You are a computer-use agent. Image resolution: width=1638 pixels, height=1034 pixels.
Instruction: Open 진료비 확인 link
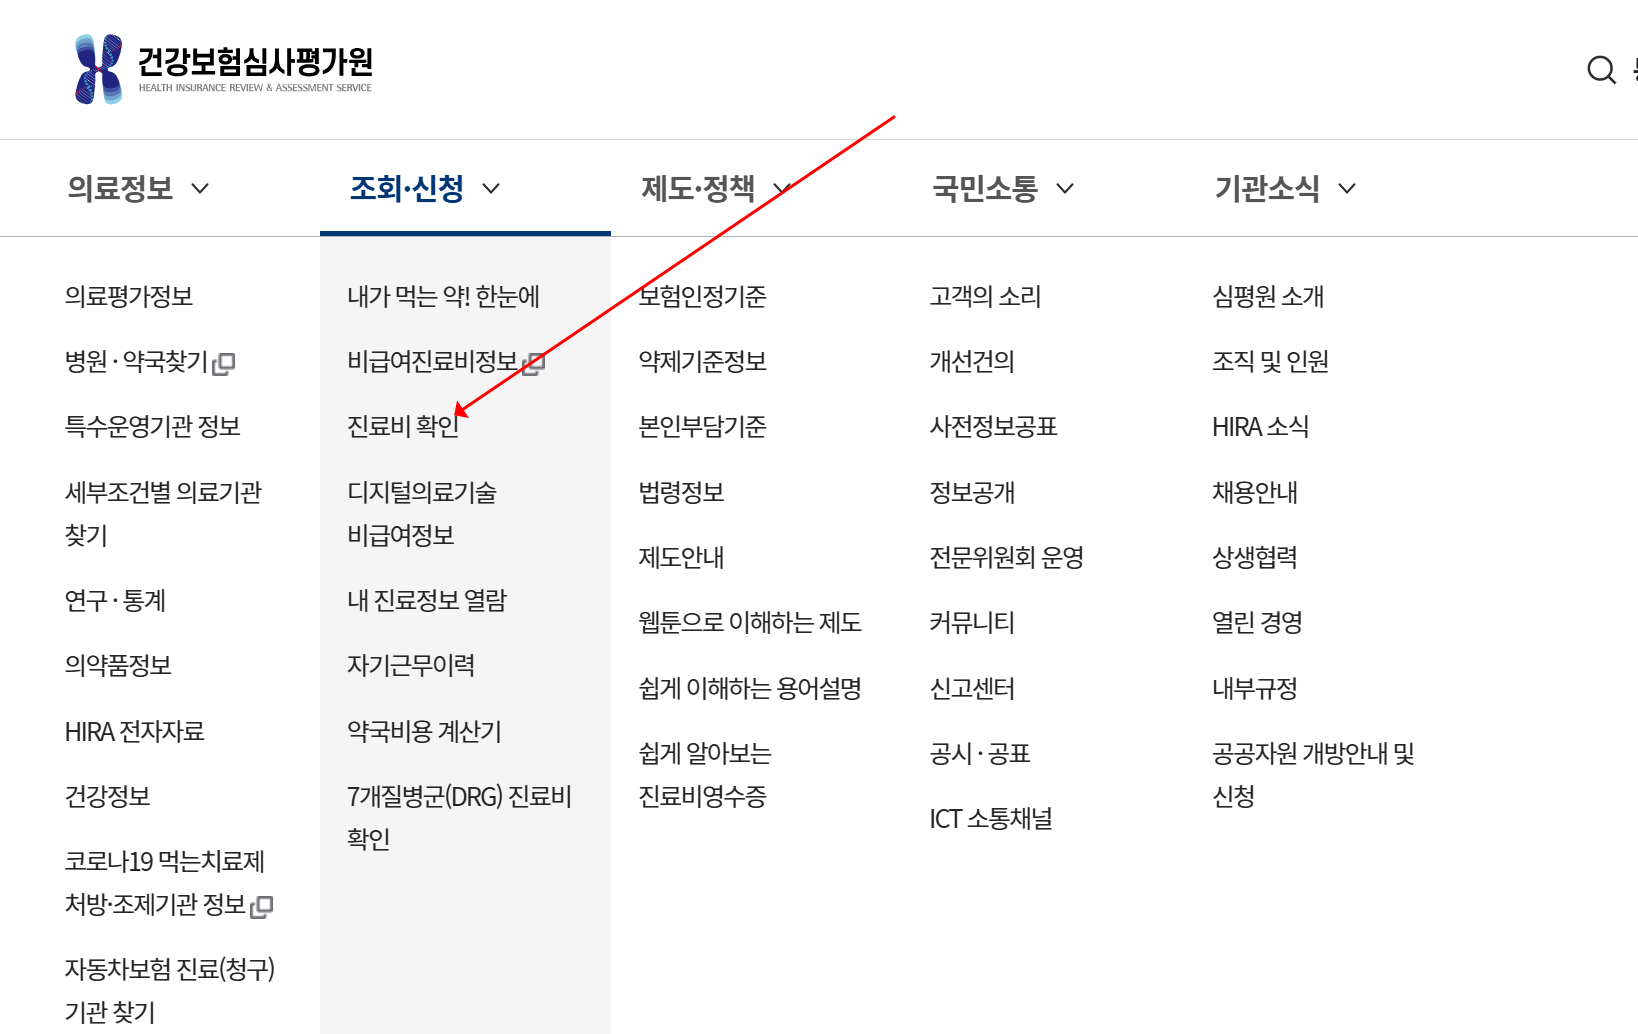pos(403,427)
